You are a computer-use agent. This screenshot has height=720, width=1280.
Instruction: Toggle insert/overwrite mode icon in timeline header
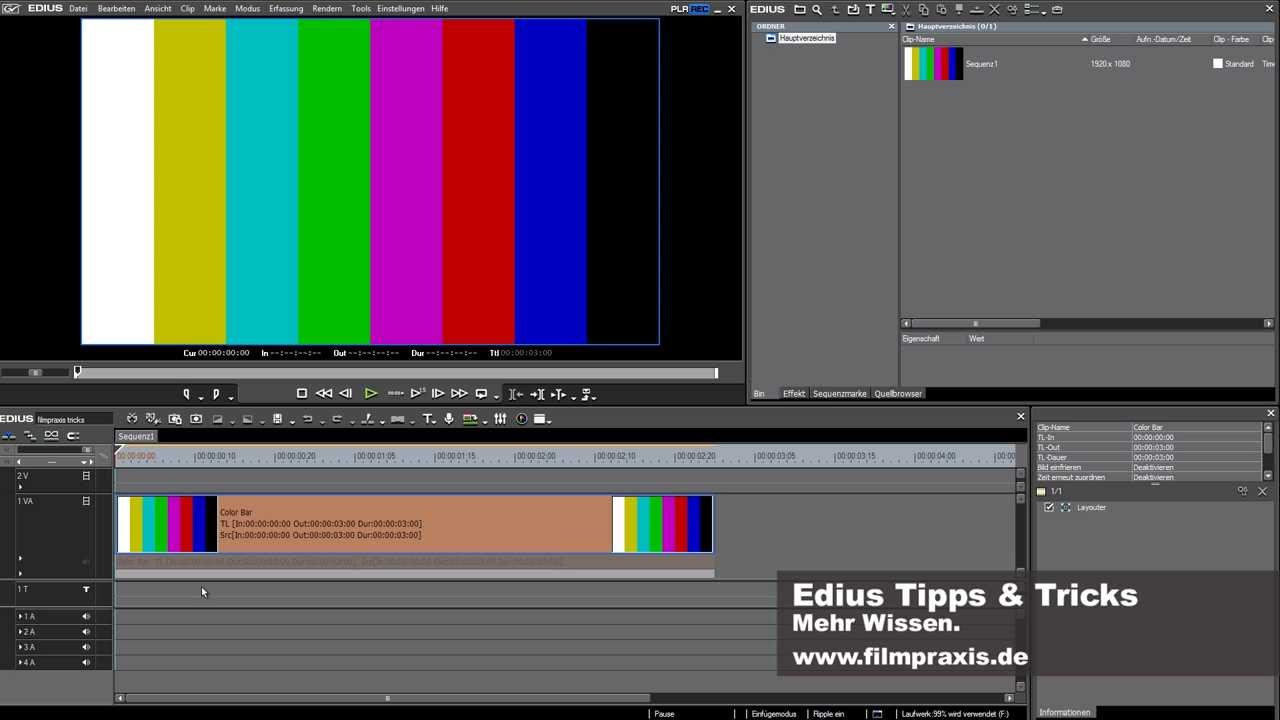click(10, 435)
